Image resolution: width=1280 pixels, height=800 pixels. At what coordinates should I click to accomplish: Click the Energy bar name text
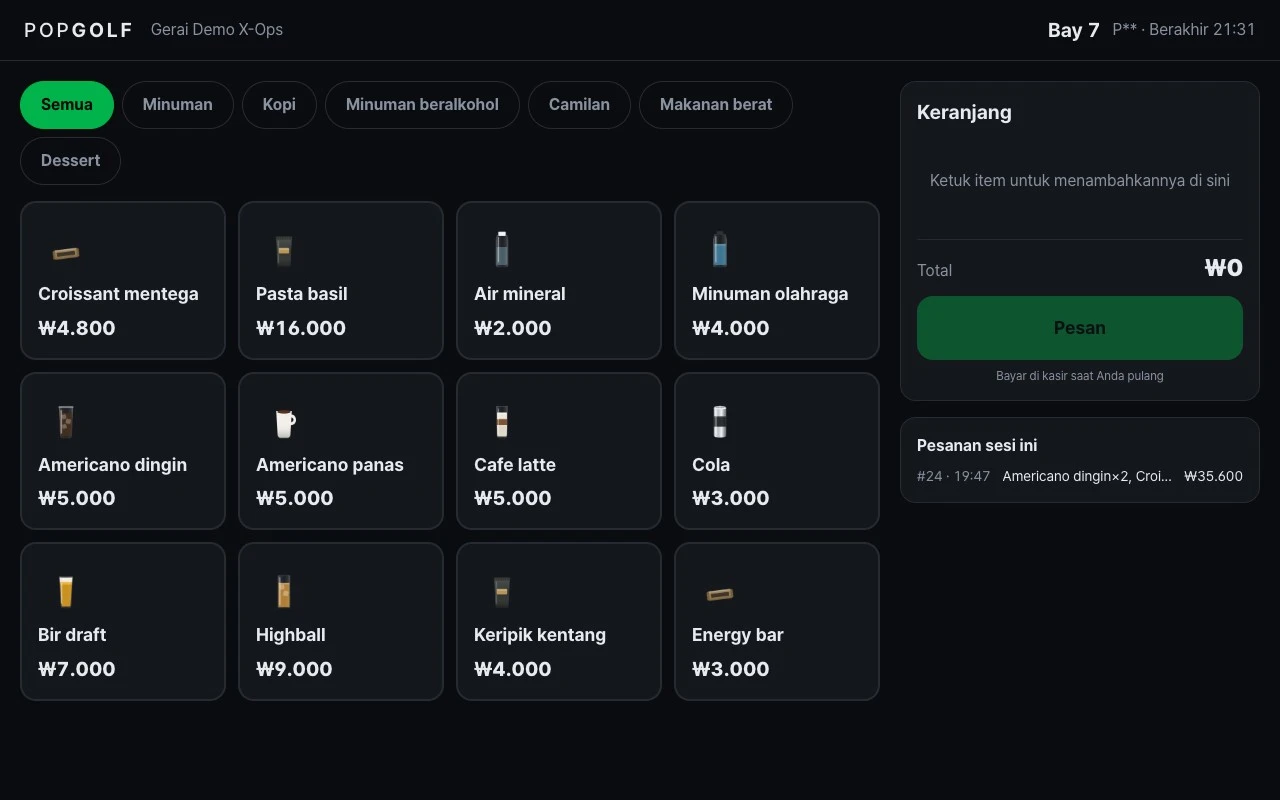pyautogui.click(x=738, y=635)
